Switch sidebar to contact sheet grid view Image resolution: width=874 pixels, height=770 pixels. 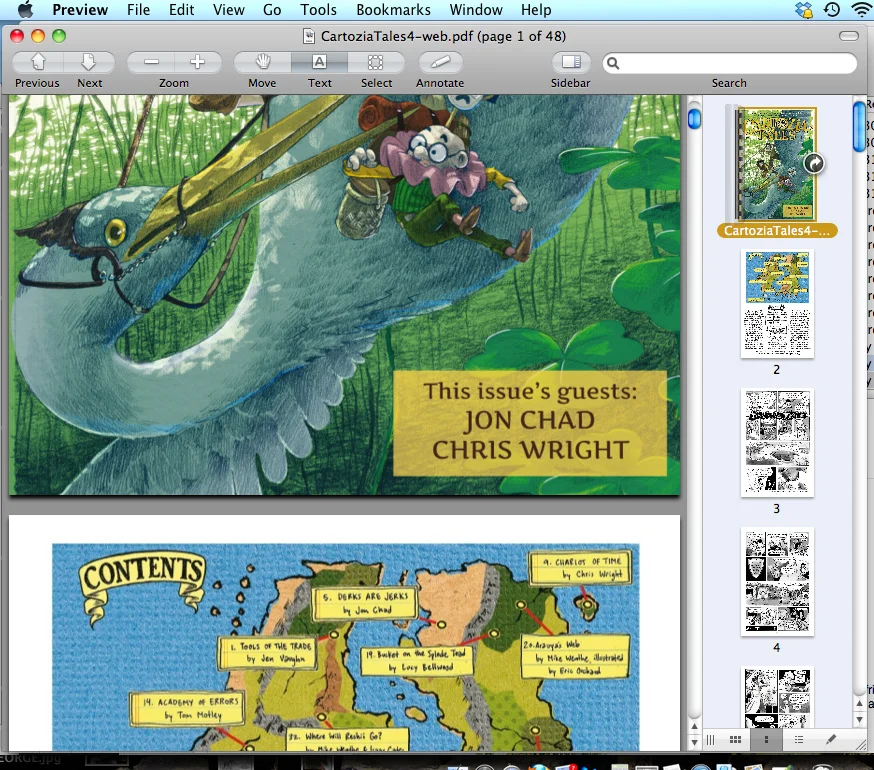tap(735, 739)
